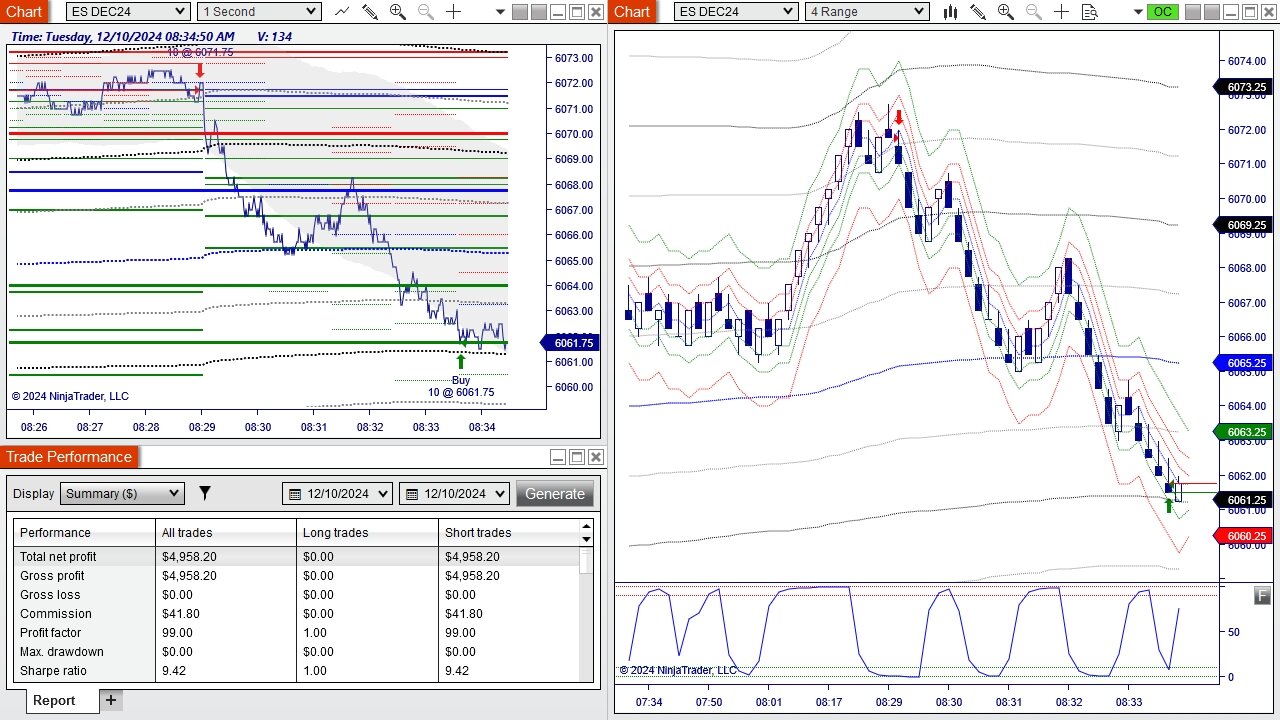Image resolution: width=1280 pixels, height=720 pixels.
Task: Add a new tab with plus button
Action: tap(111, 700)
